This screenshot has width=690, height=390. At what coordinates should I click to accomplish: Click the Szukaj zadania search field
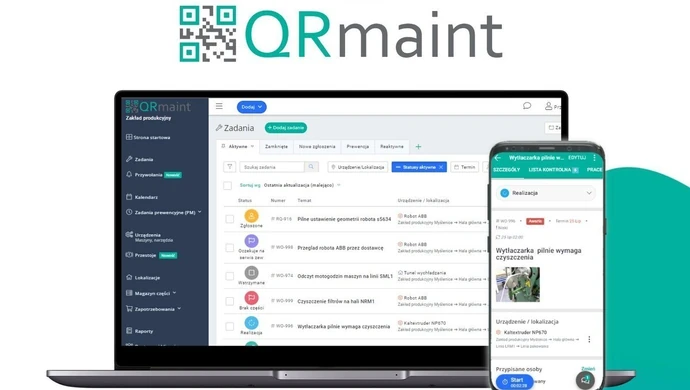(x=272, y=167)
